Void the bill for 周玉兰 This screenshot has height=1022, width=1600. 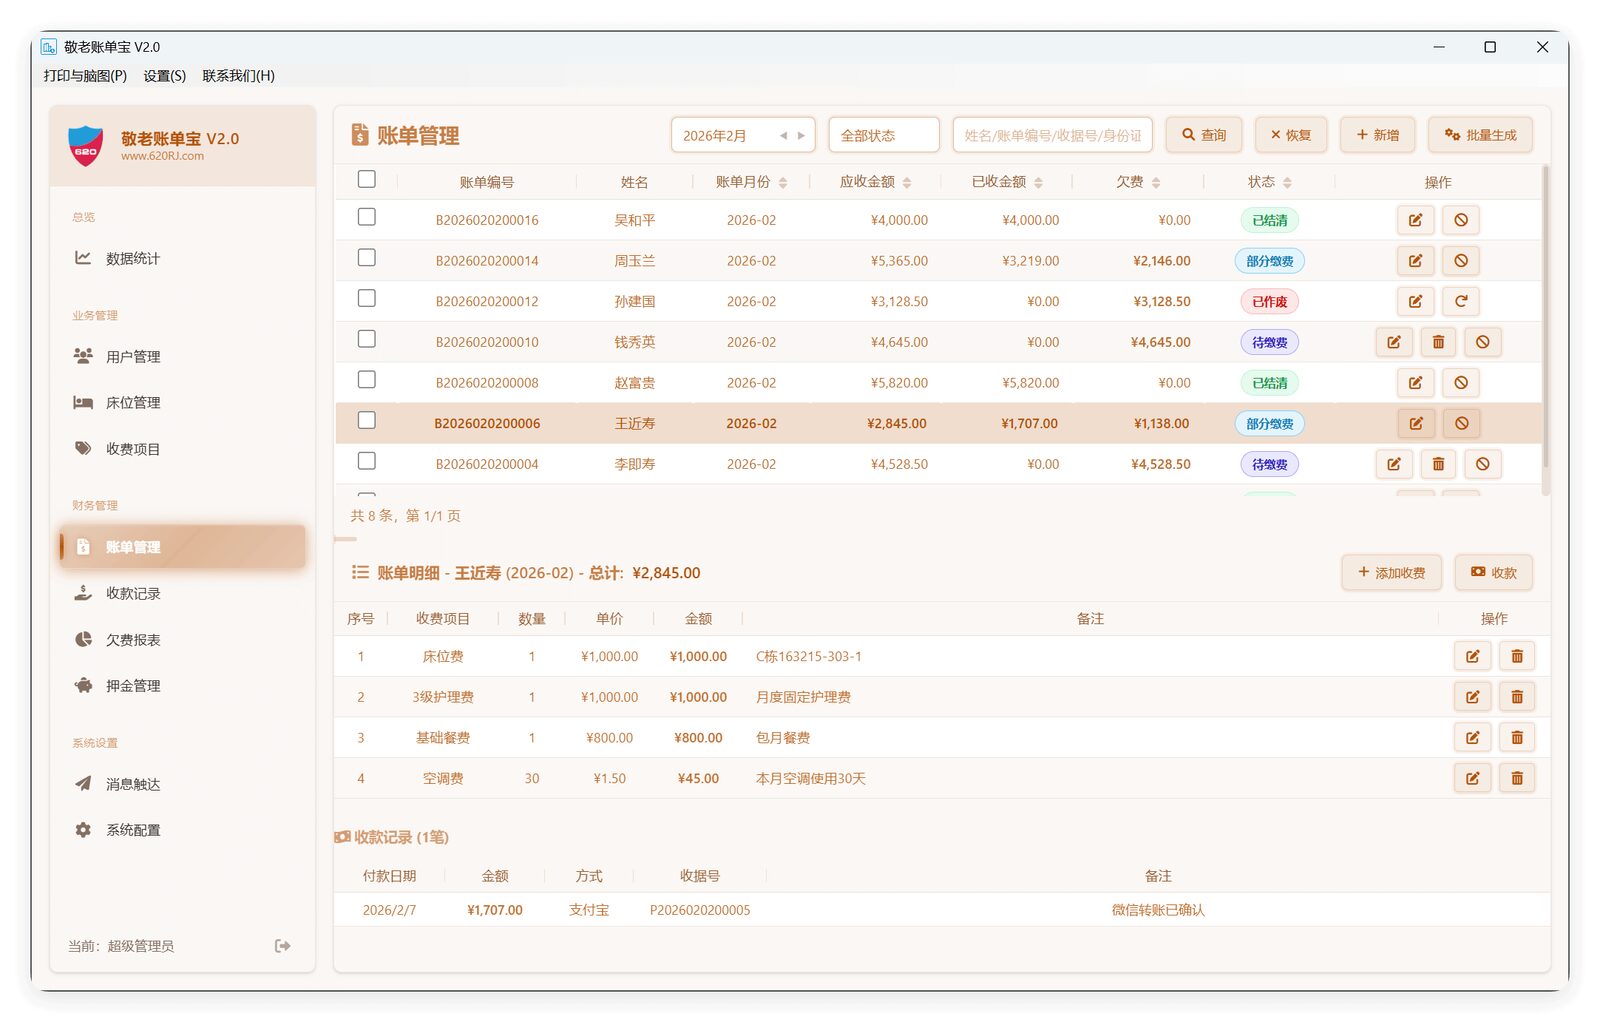coord(1461,261)
